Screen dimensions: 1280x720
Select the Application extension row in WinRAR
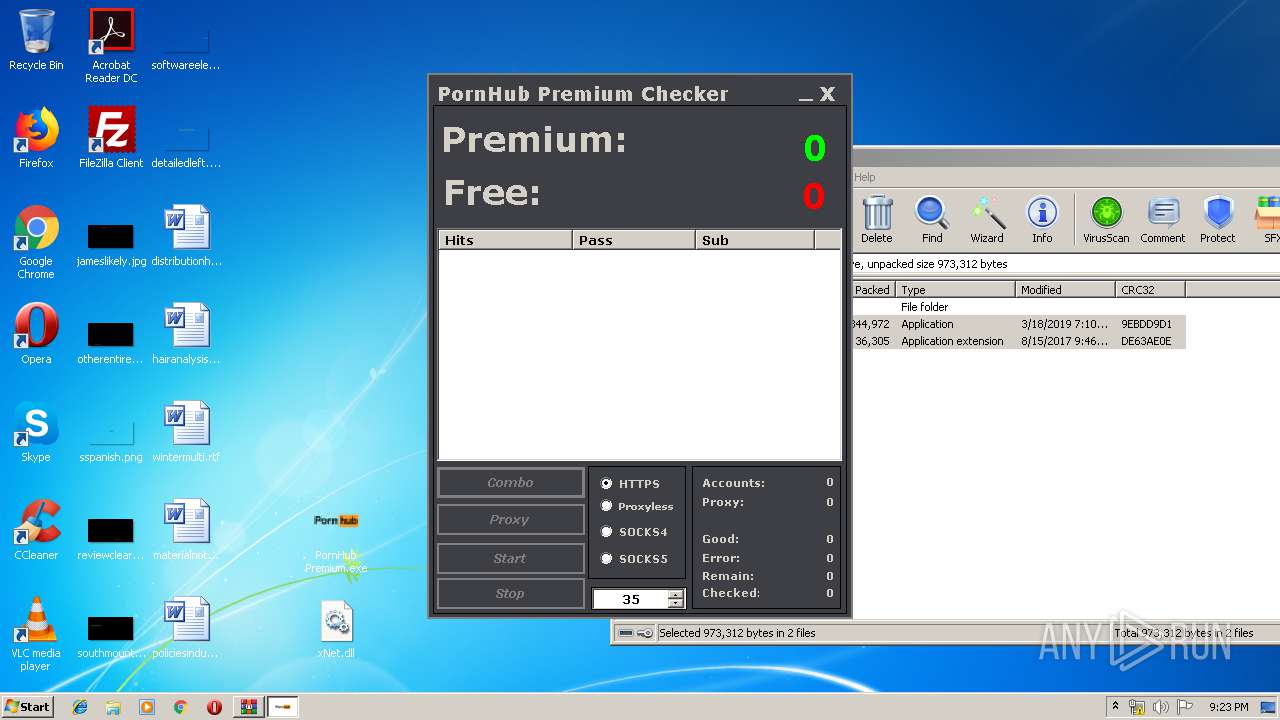coord(1018,341)
